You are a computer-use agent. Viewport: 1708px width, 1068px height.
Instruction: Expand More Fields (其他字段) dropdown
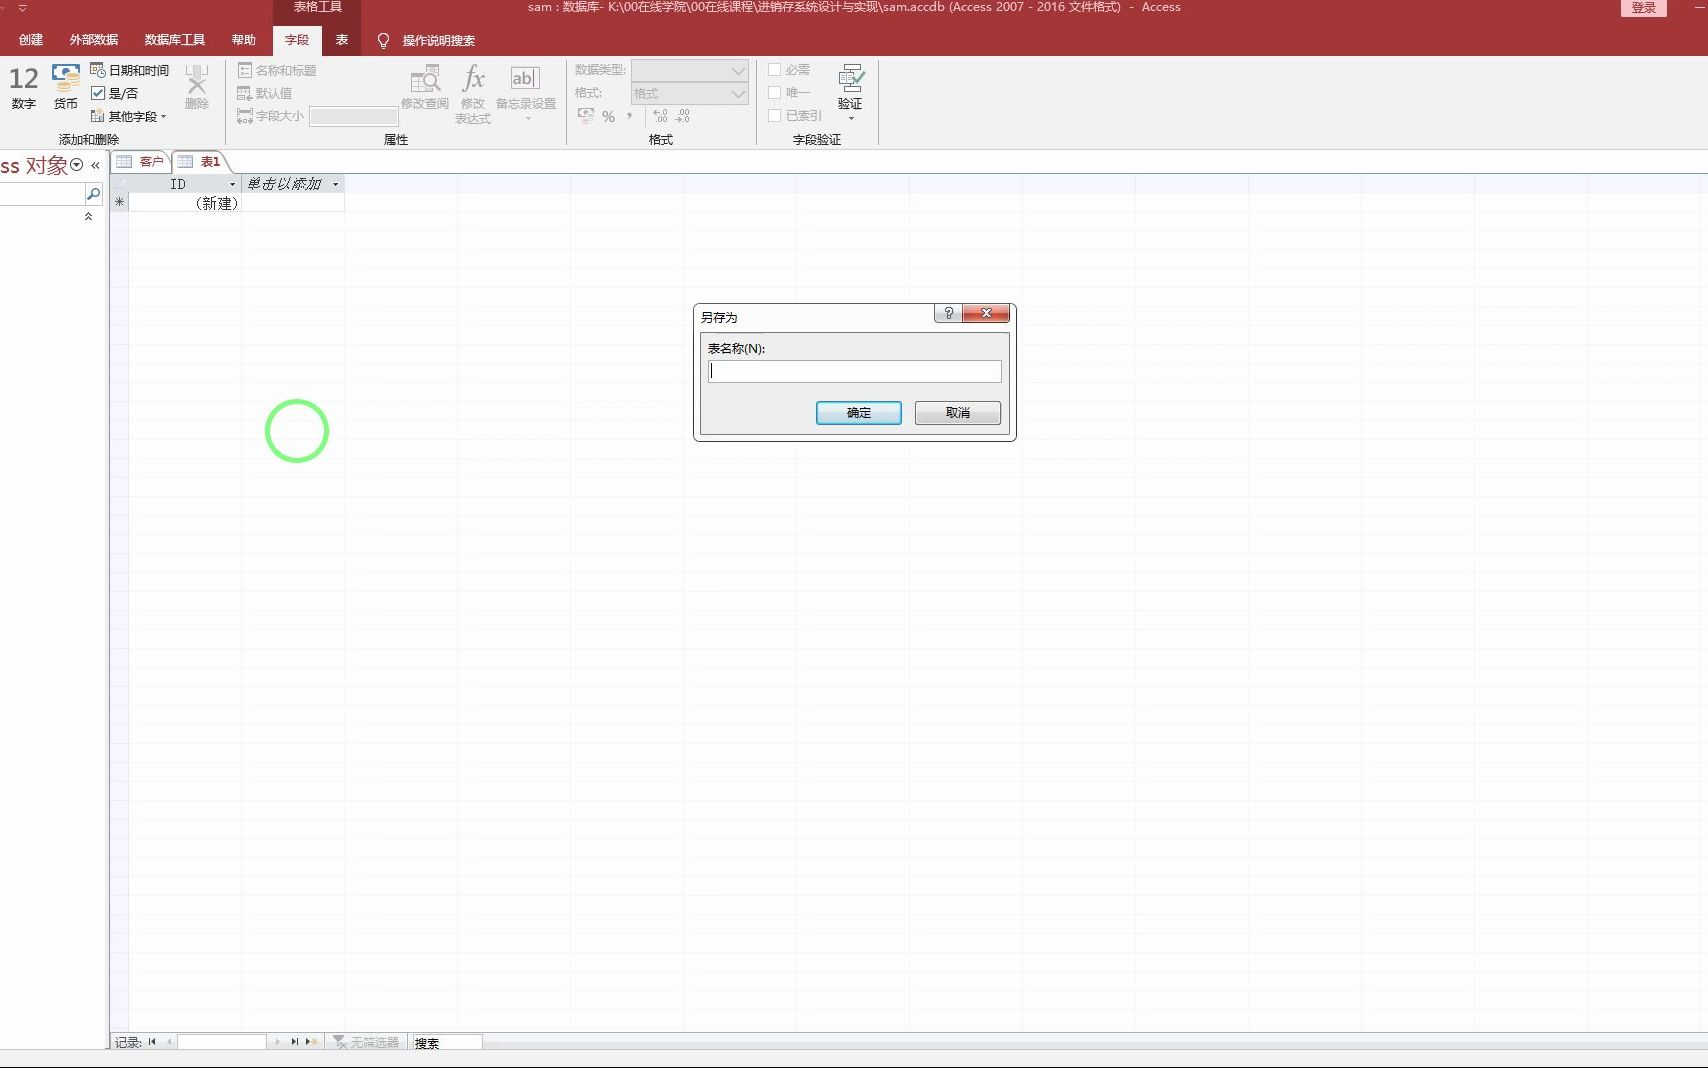click(129, 116)
